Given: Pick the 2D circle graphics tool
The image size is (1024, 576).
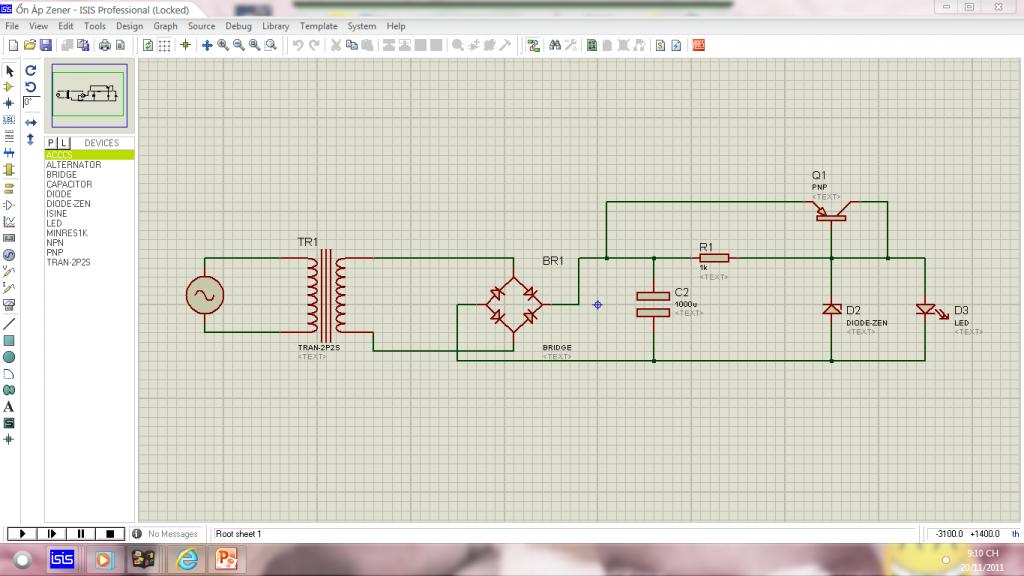Looking at the screenshot, I should [x=9, y=357].
